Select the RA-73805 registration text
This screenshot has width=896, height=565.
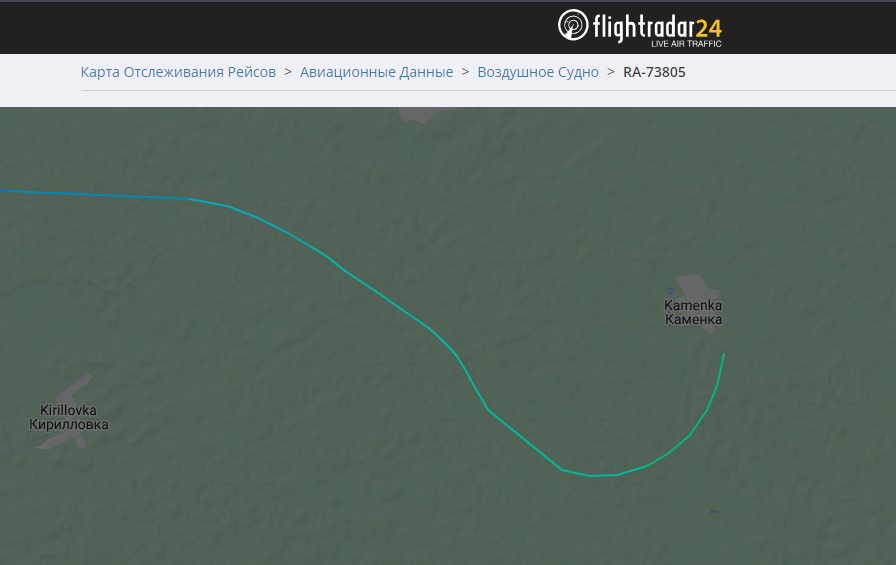[x=654, y=72]
